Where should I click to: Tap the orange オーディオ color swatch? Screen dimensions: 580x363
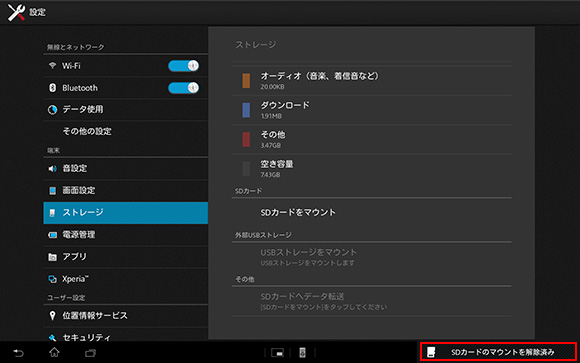pos(246,81)
